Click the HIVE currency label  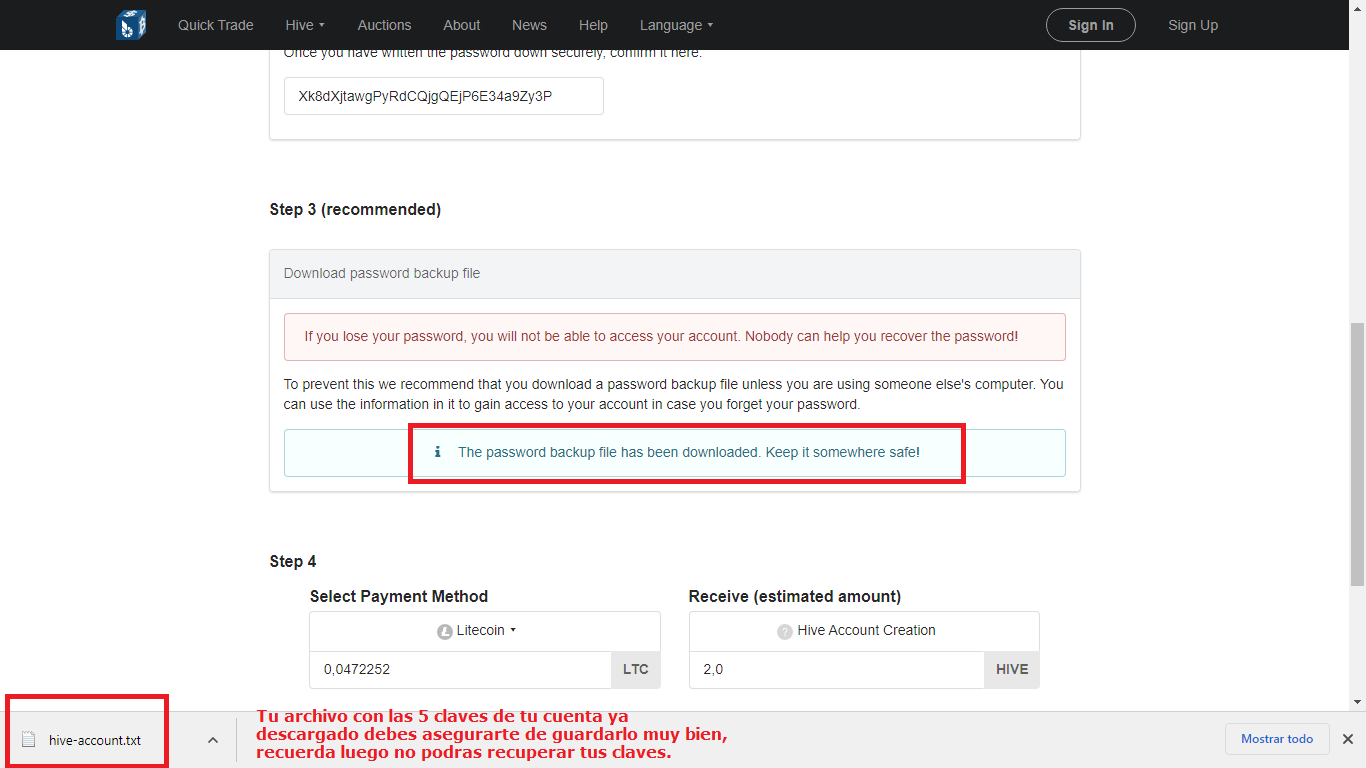tap(1012, 669)
